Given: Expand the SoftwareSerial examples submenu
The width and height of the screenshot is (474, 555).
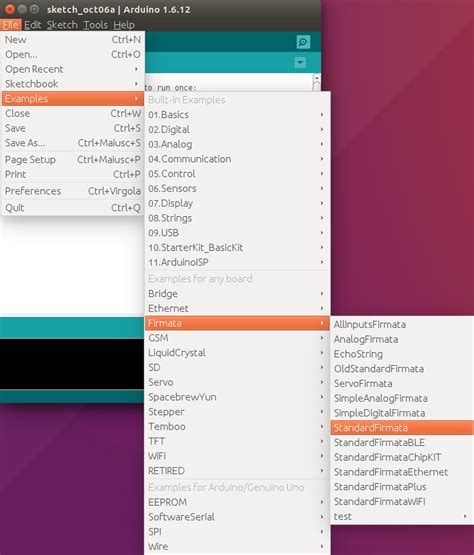Looking at the screenshot, I should (237, 517).
